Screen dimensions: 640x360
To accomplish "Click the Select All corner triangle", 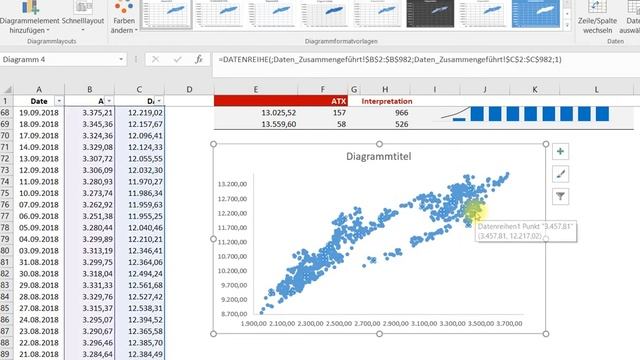I will pyautogui.click(x=7, y=89).
